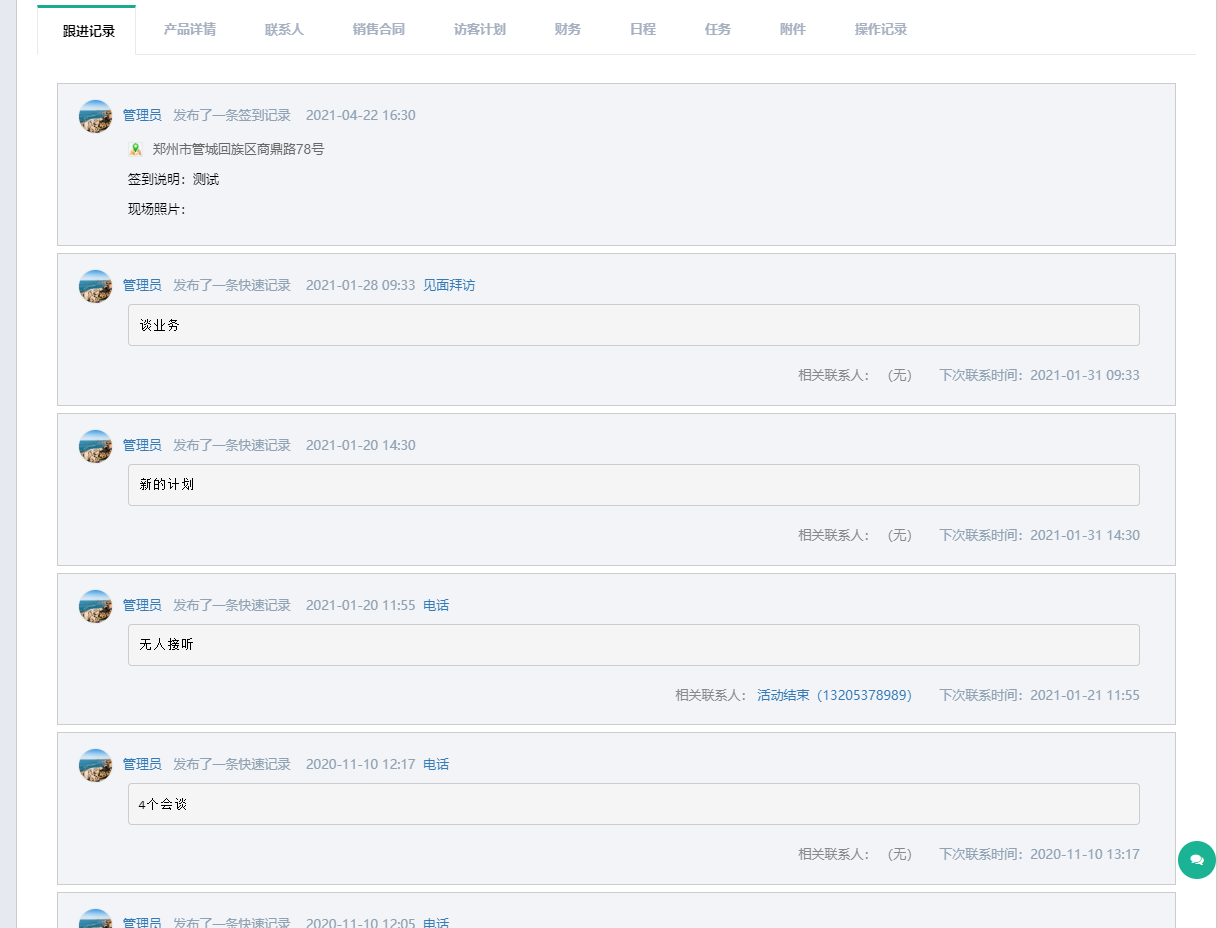This screenshot has width=1217, height=928.
Task: Select the 销售合同 tab
Action: tap(379, 30)
